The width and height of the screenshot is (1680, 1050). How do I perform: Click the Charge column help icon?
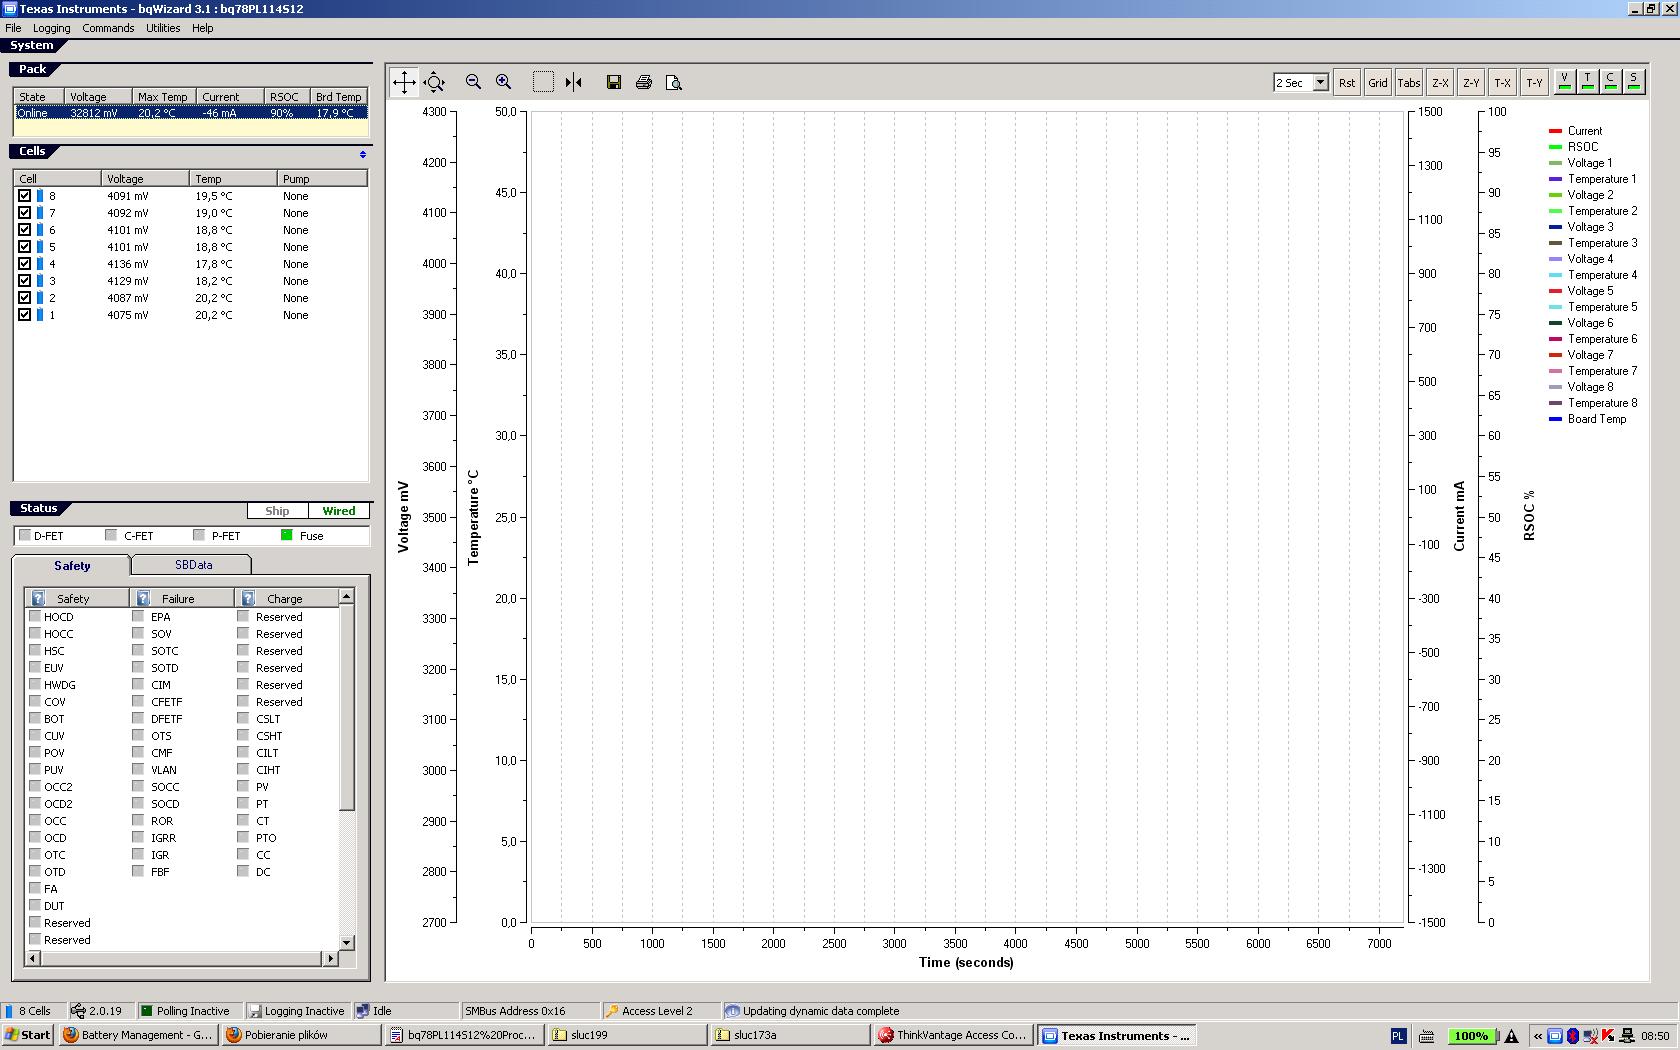tap(248, 598)
